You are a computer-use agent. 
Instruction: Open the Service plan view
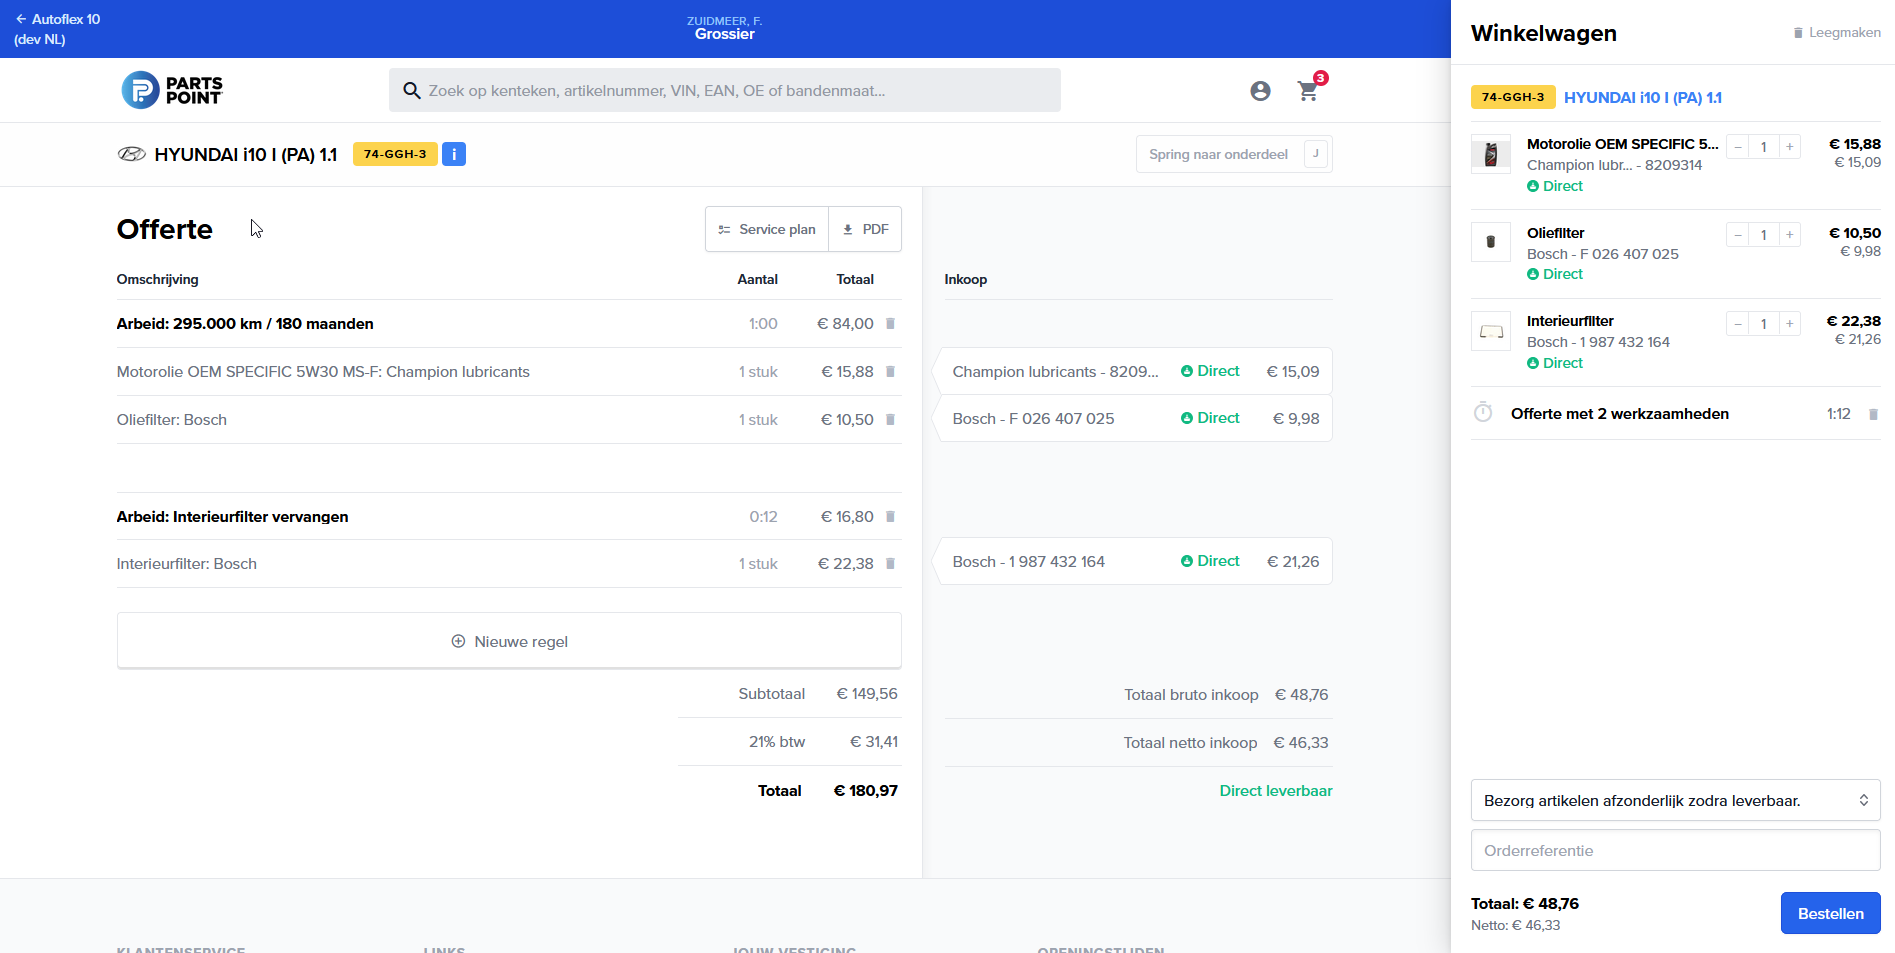[x=767, y=229]
